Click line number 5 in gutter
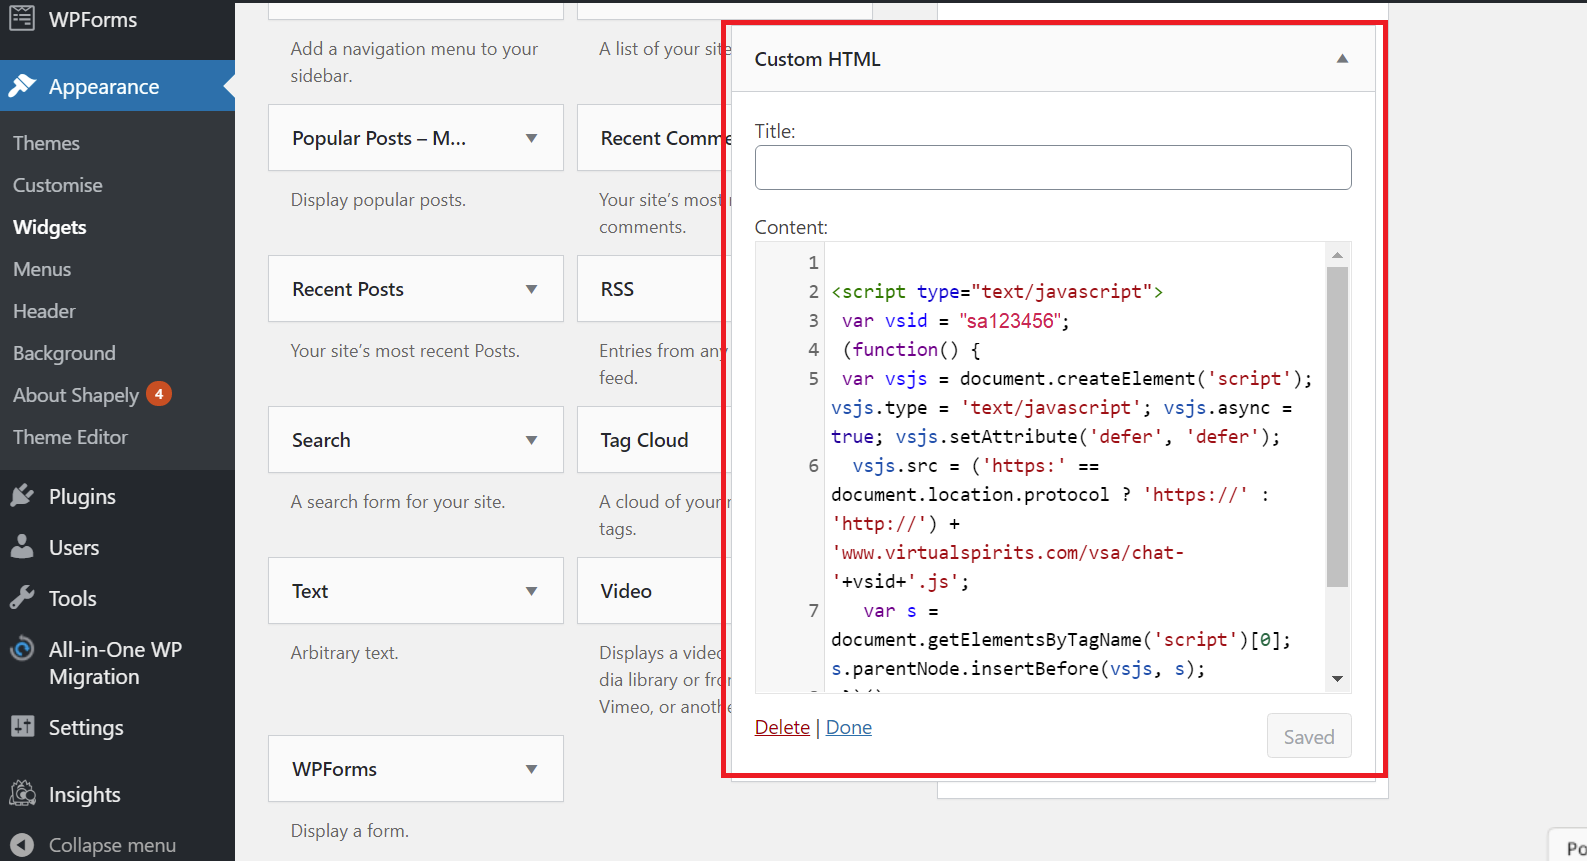 click(x=813, y=379)
